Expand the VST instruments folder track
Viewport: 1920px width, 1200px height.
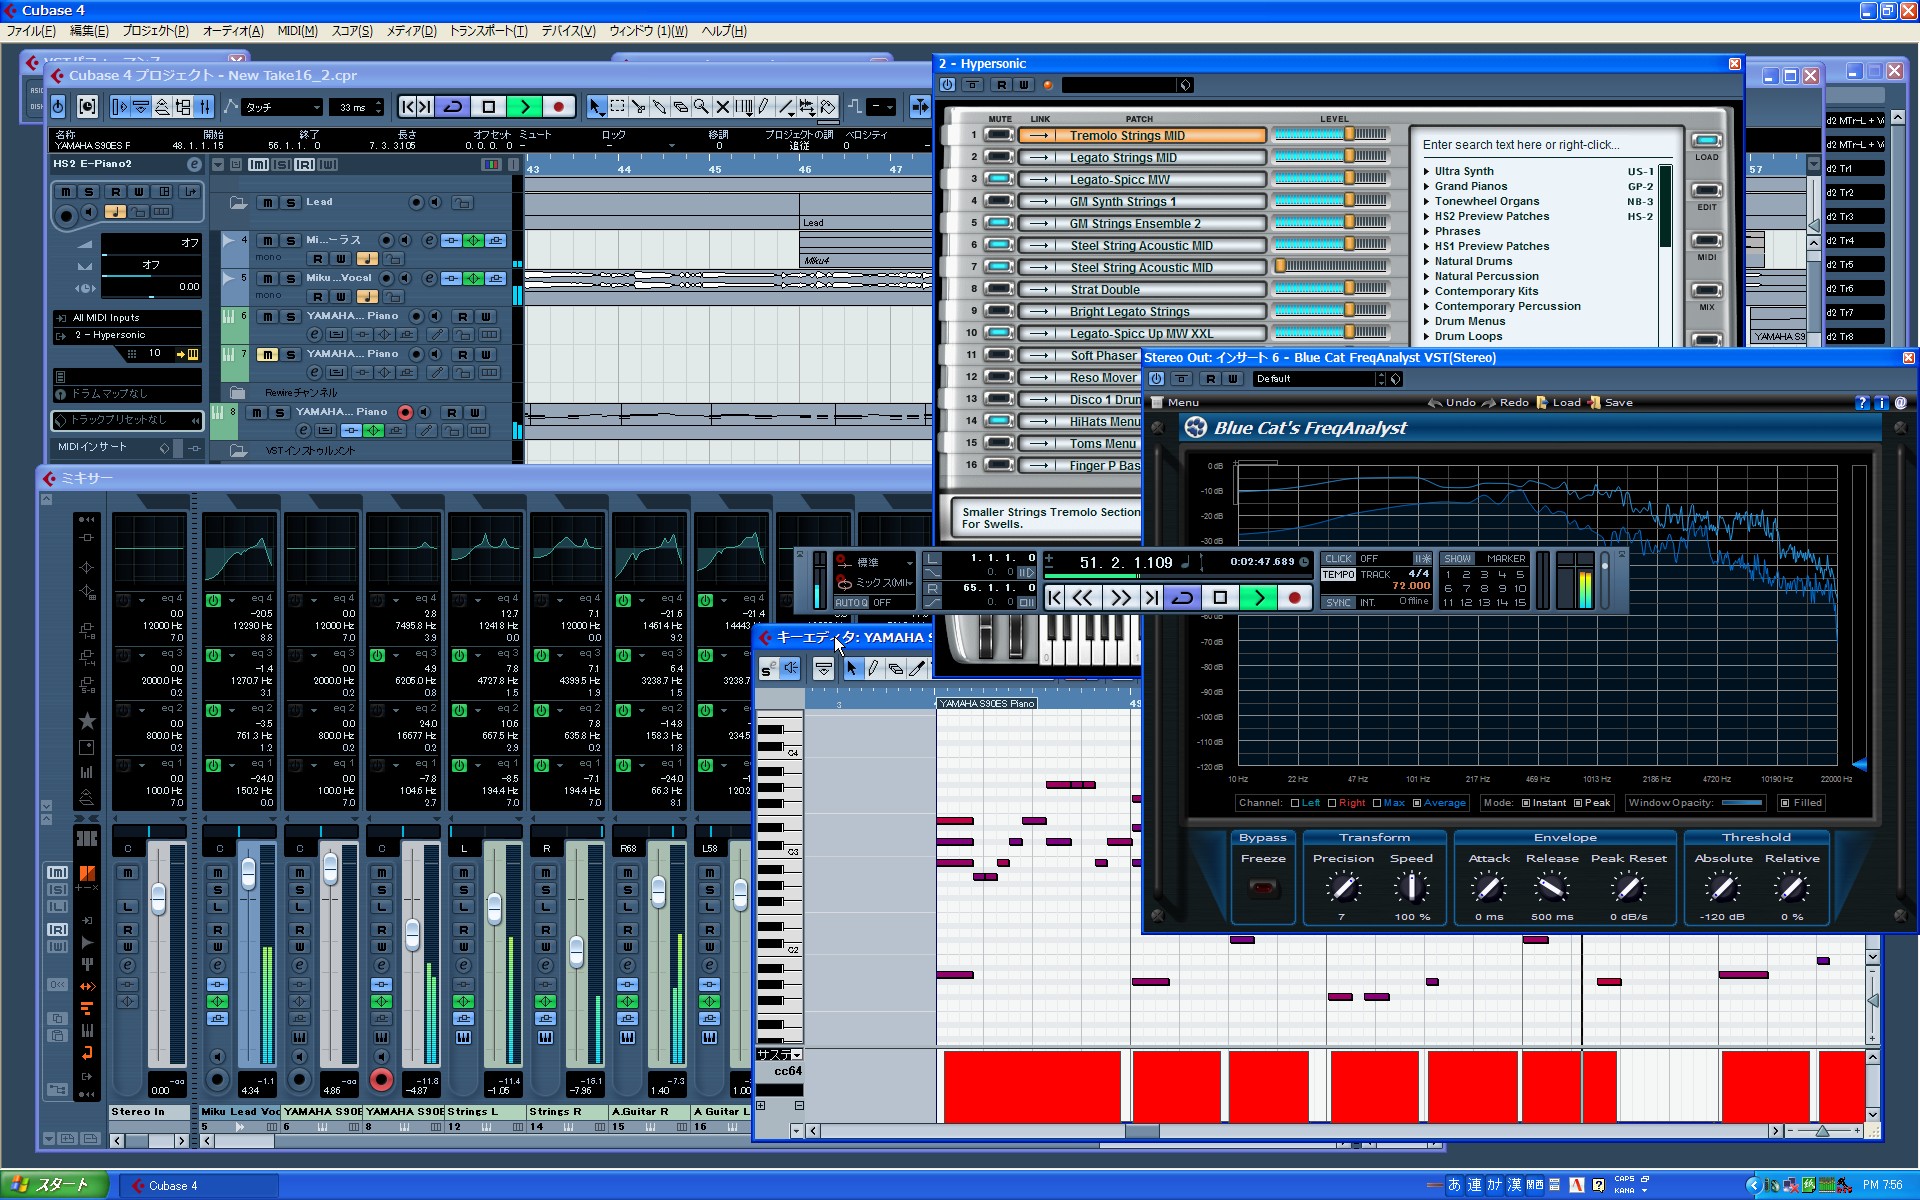point(238,451)
